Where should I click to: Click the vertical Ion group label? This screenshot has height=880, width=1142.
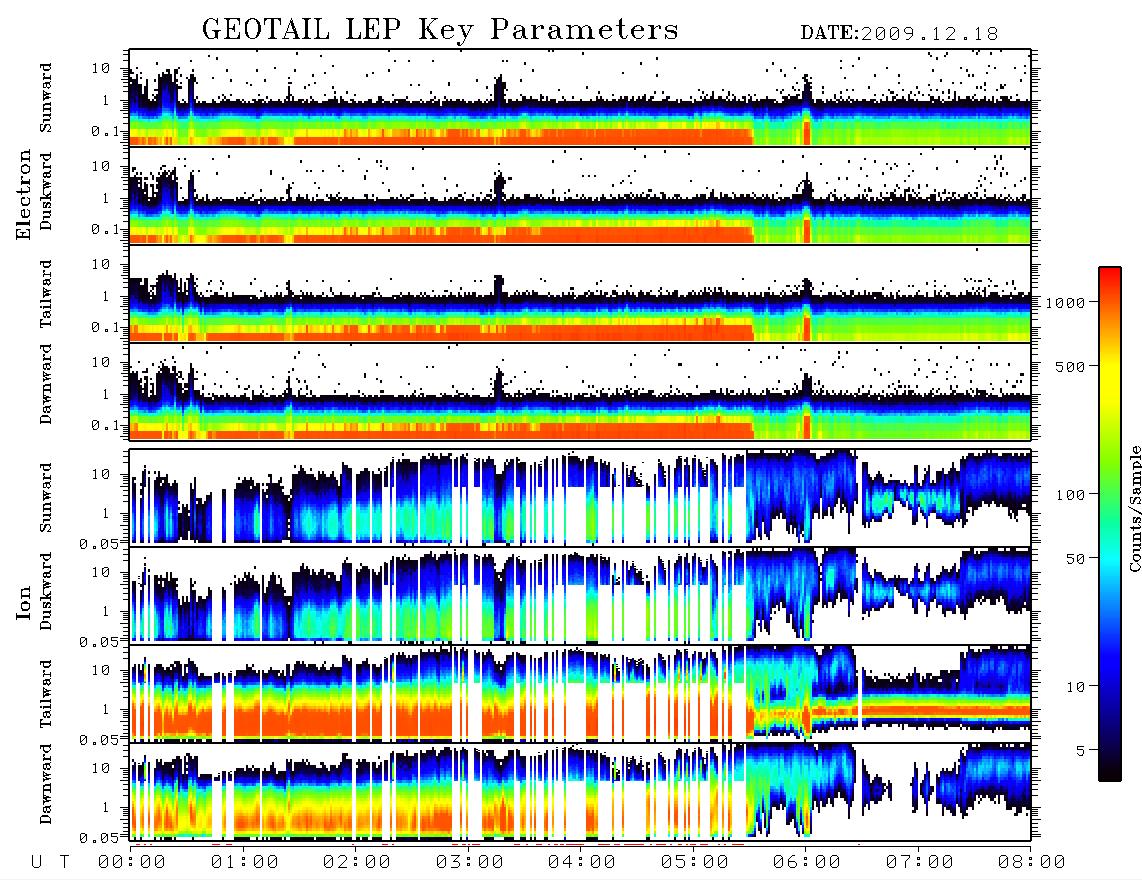point(23,602)
